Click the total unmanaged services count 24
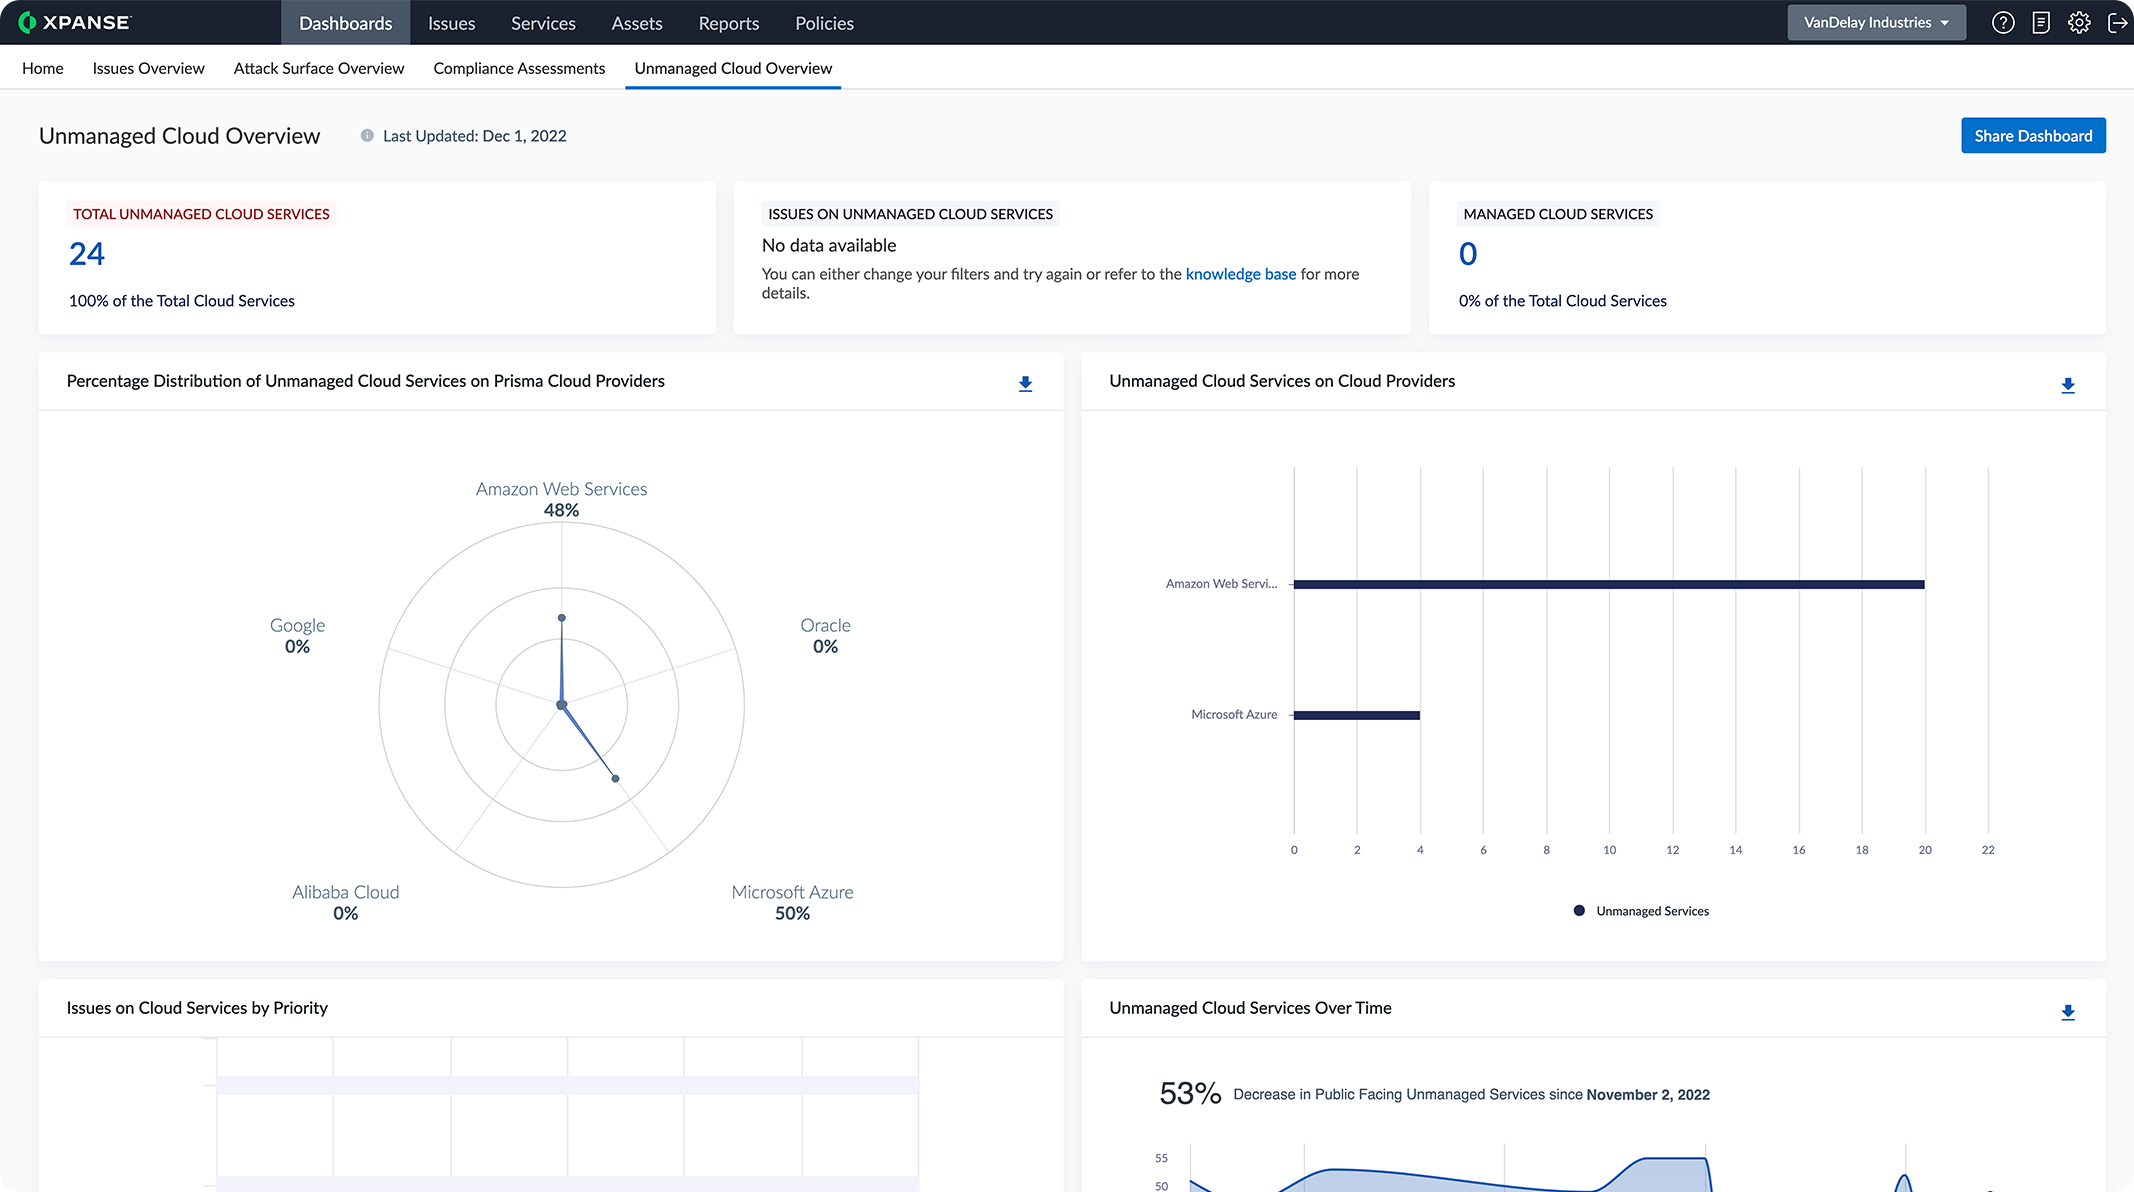 [87, 254]
